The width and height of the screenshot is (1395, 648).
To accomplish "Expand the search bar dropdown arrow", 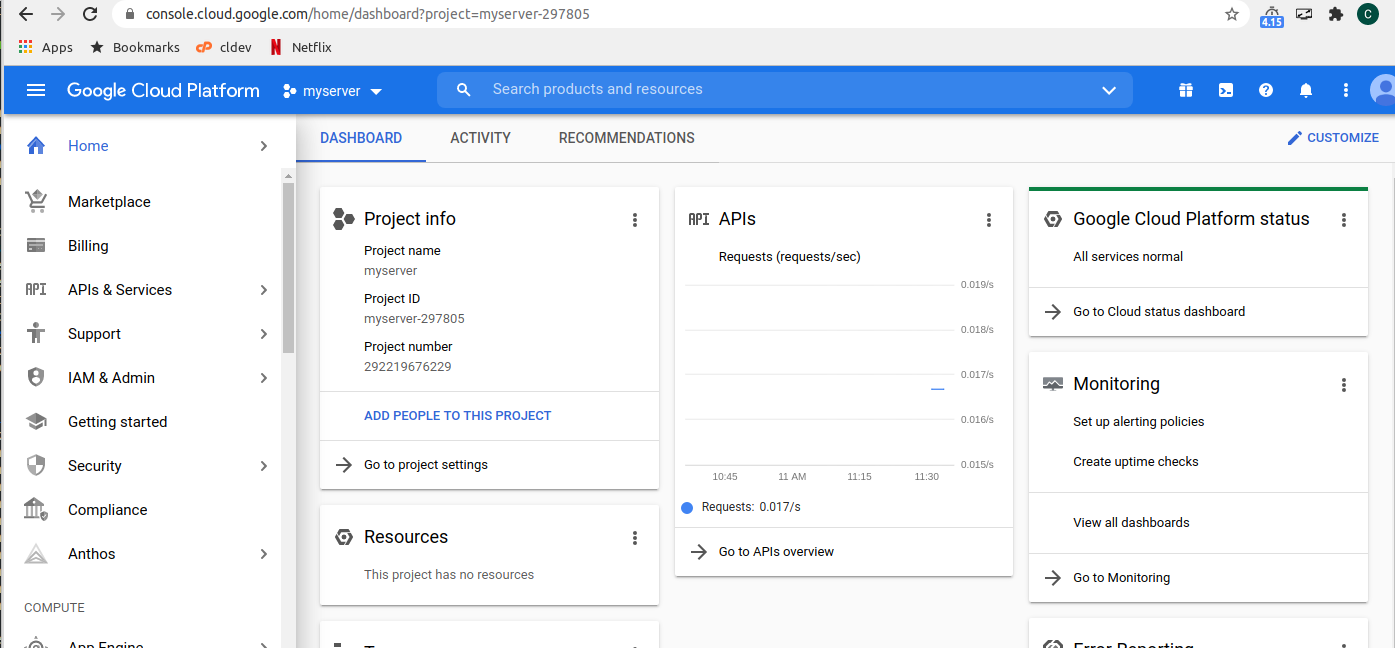I will click(x=1108, y=90).
